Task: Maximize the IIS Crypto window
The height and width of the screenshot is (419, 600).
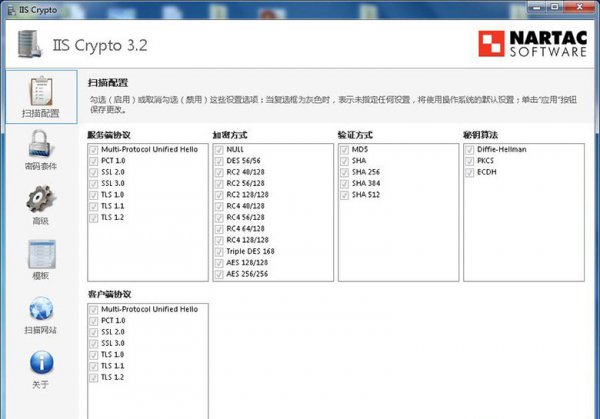Action: [x=556, y=7]
